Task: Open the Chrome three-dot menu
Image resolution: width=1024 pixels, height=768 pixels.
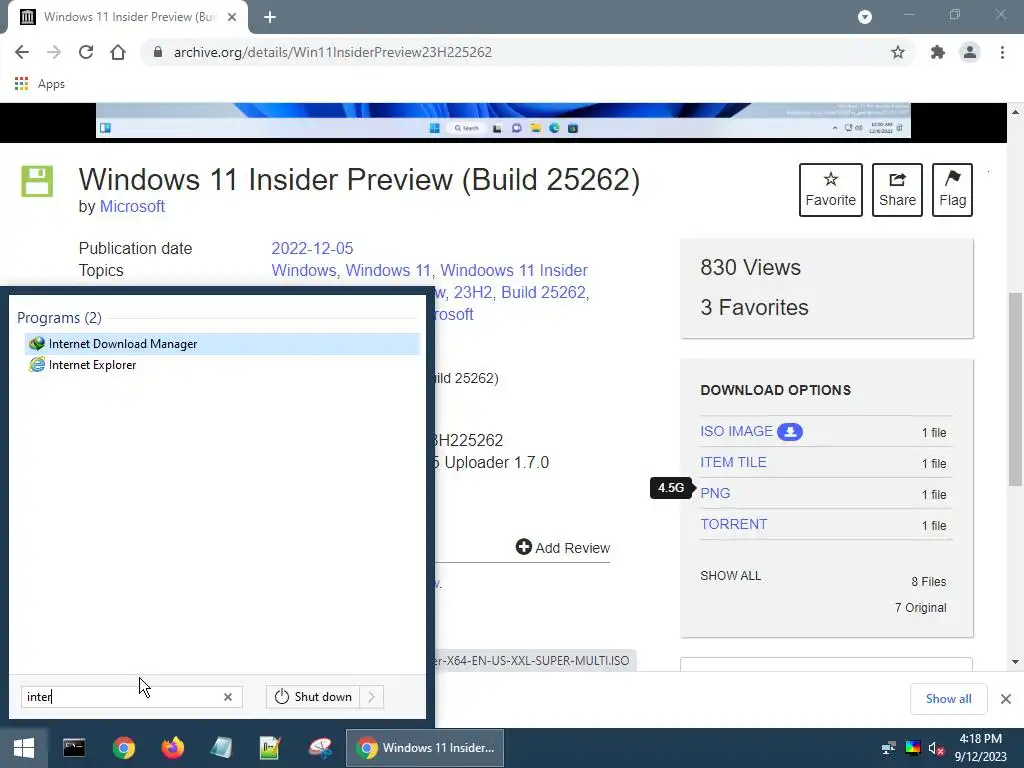Action: click(x=1002, y=52)
